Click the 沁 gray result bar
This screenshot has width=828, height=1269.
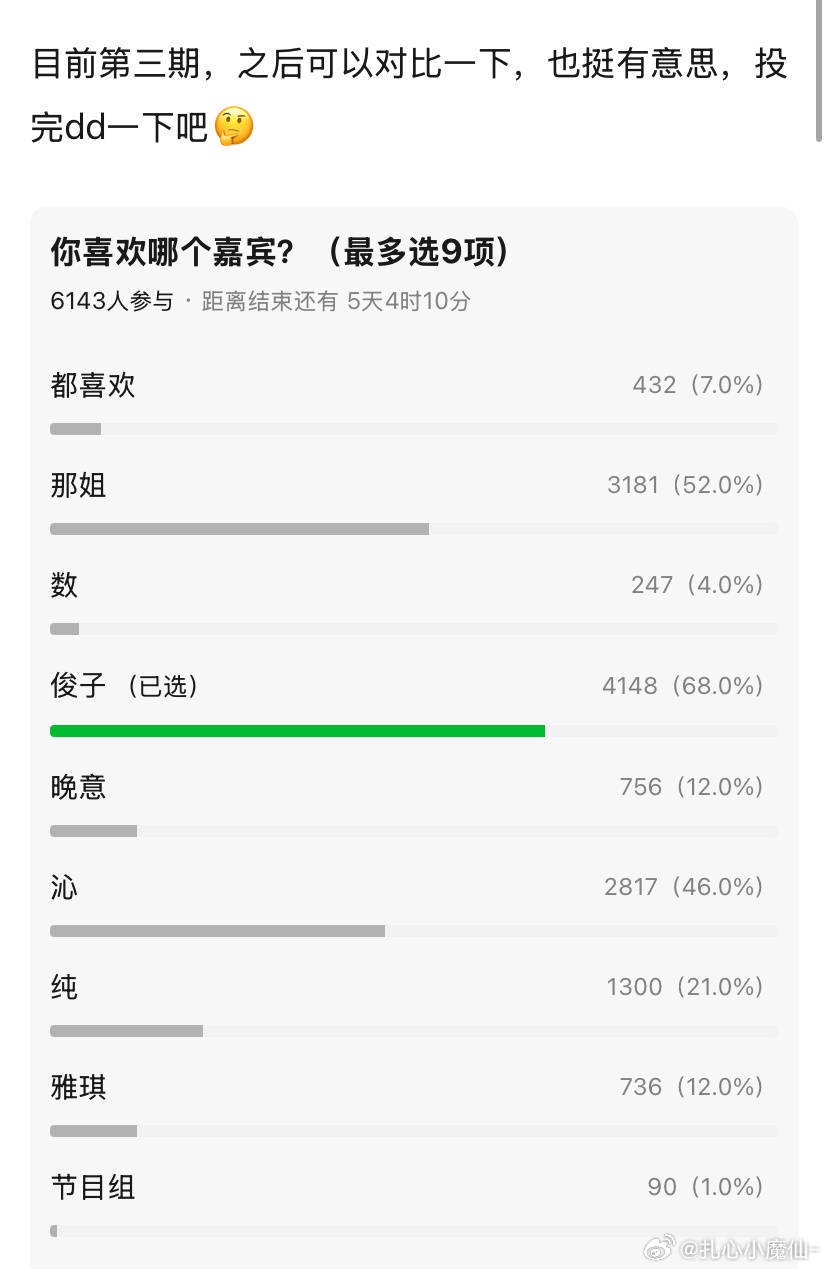[x=217, y=931]
